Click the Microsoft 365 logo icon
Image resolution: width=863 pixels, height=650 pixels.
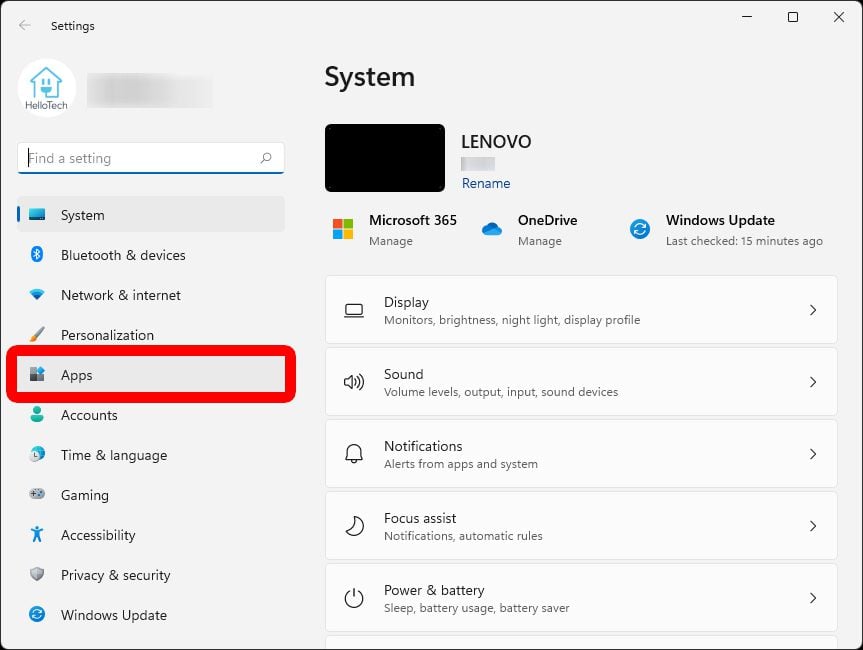tap(343, 229)
